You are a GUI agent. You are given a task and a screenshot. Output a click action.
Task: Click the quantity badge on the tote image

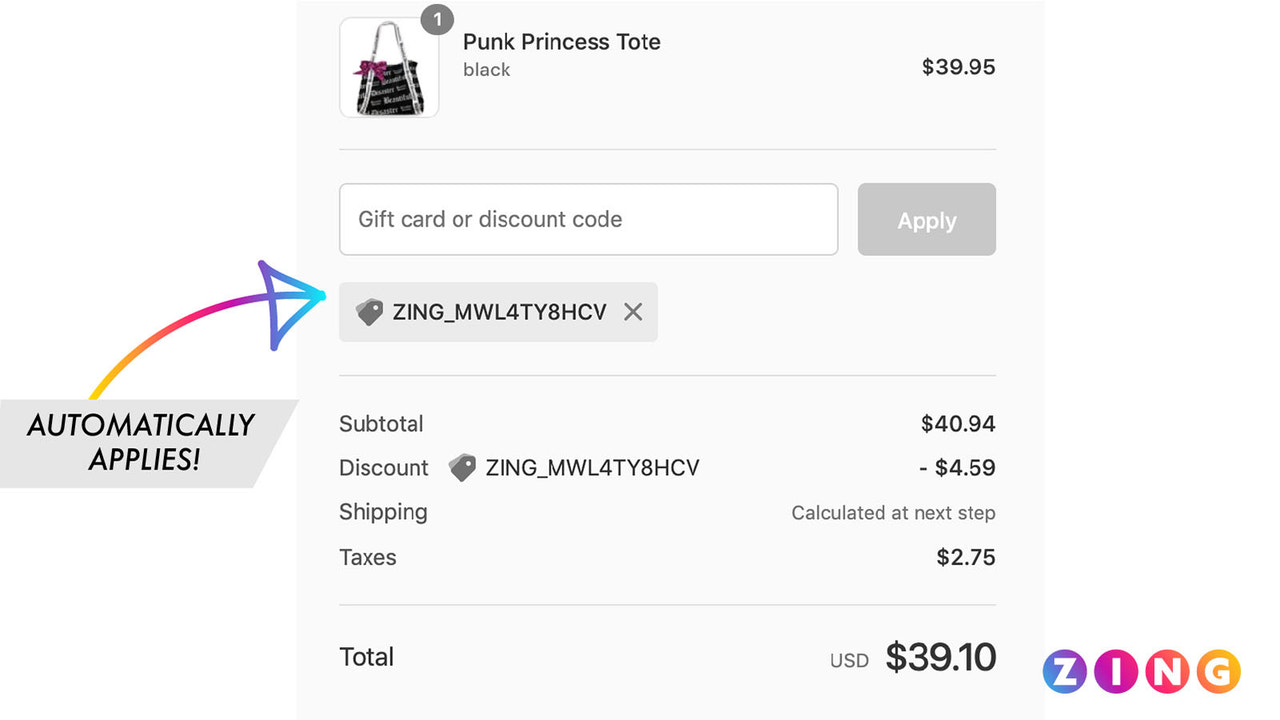point(437,19)
